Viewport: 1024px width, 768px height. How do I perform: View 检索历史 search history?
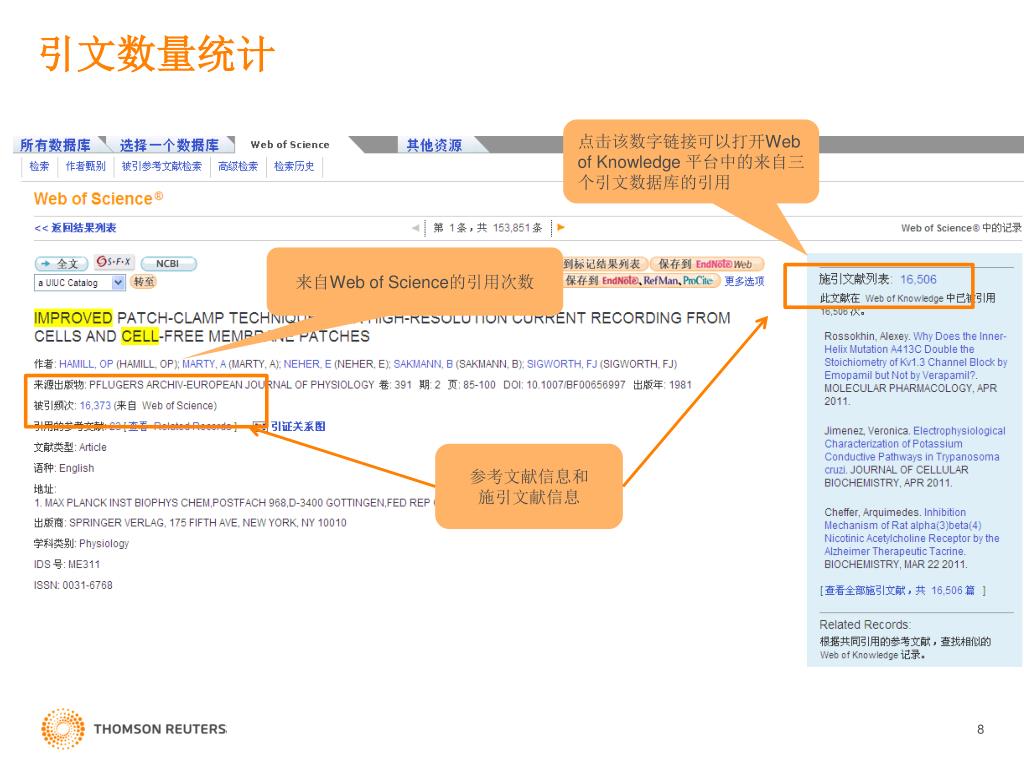pos(294,167)
